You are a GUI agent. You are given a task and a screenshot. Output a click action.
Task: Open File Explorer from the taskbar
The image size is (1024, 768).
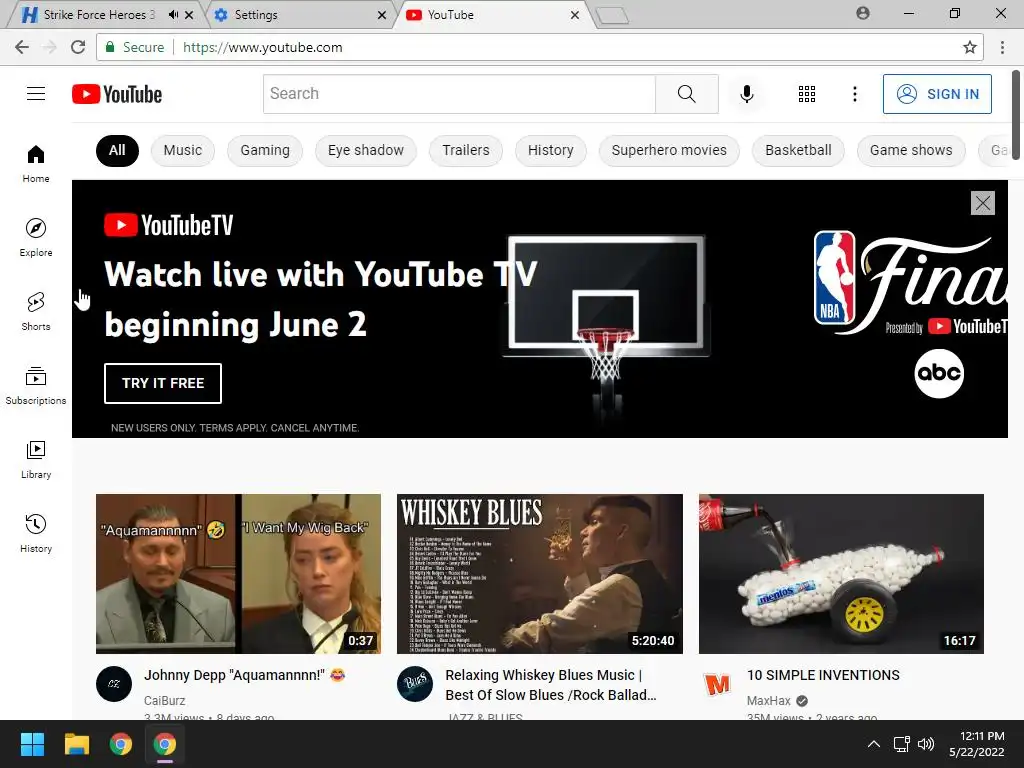click(x=76, y=744)
